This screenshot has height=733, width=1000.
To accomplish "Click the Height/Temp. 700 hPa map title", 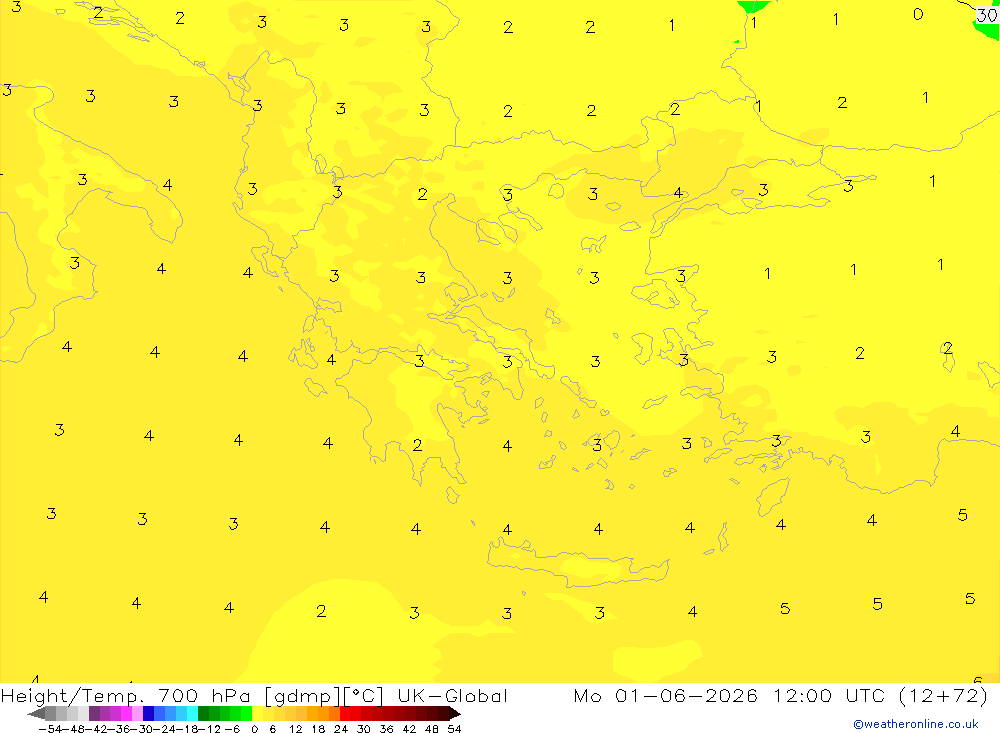I will 123,695.
